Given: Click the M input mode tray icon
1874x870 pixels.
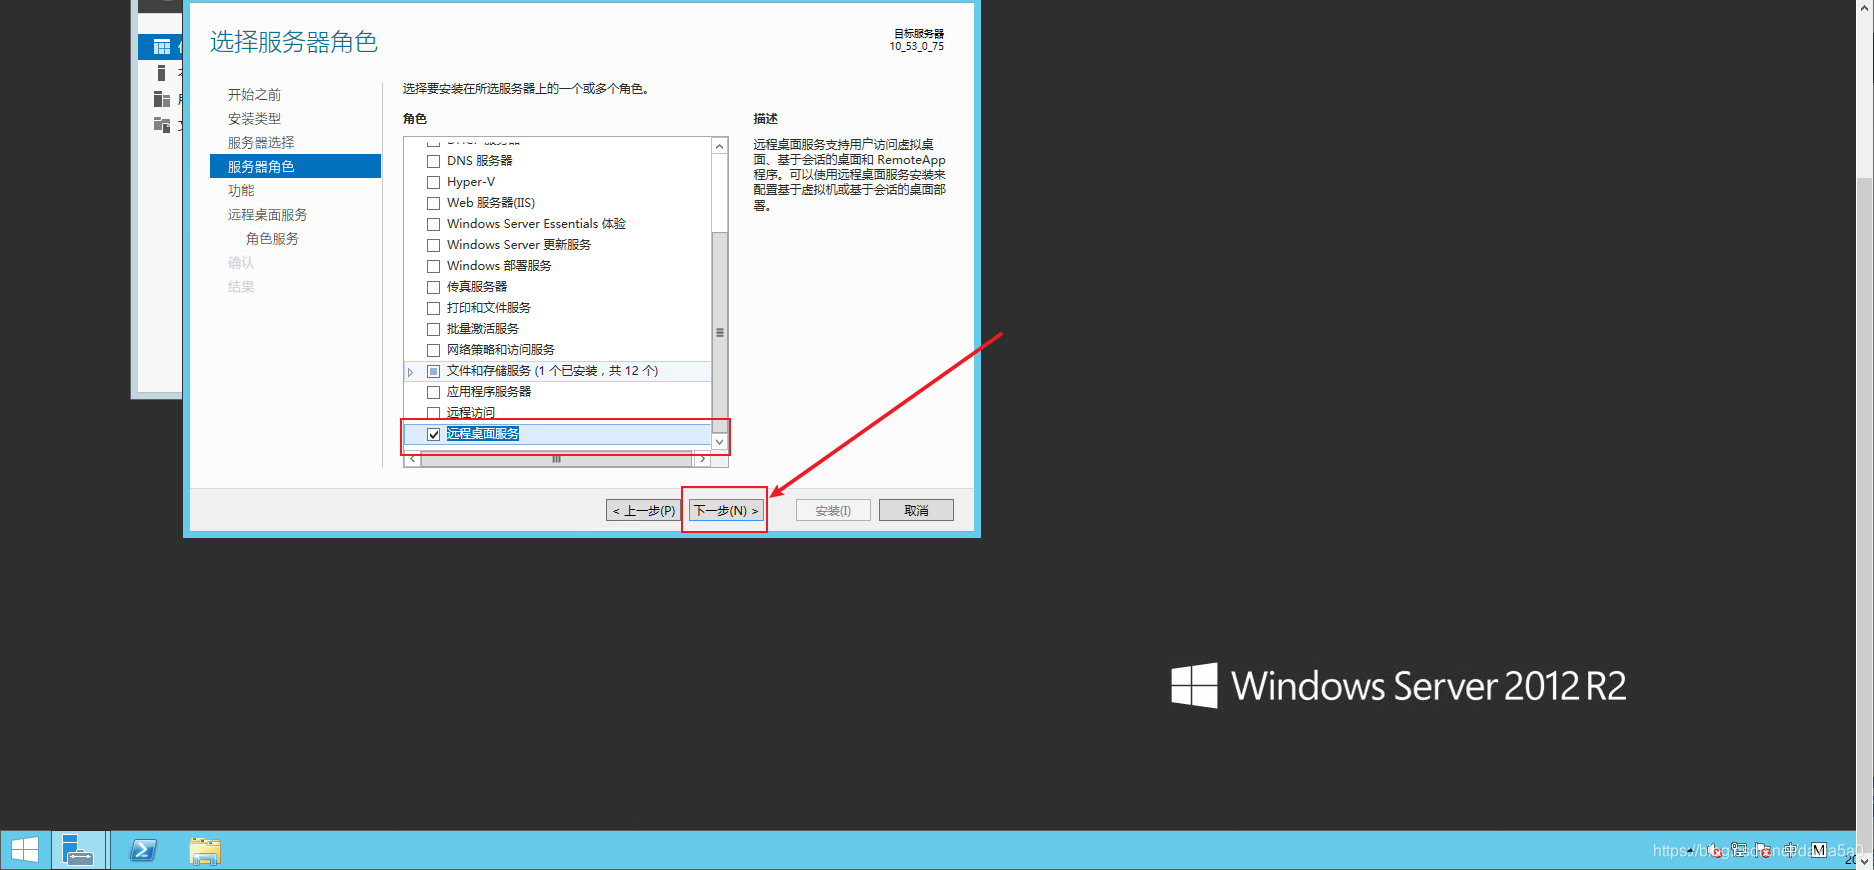Looking at the screenshot, I should tap(1818, 850).
